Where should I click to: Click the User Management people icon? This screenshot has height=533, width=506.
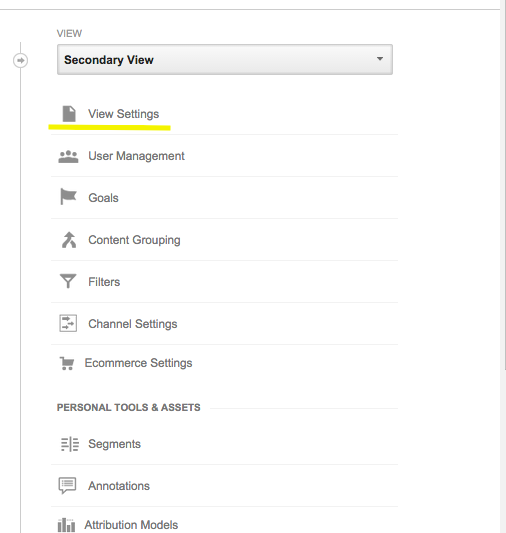(x=68, y=157)
